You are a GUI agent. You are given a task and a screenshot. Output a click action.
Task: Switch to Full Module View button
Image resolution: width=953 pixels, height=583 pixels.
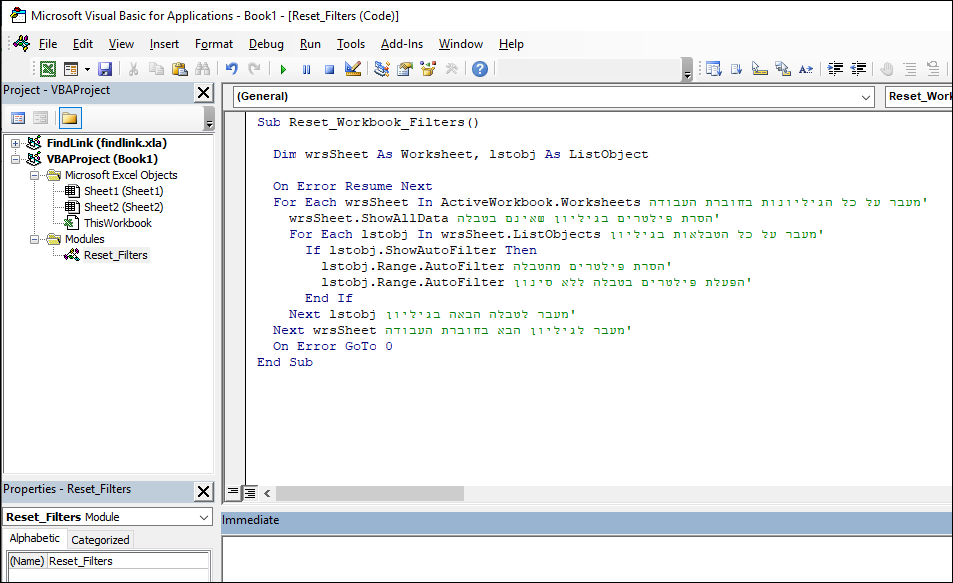point(250,492)
